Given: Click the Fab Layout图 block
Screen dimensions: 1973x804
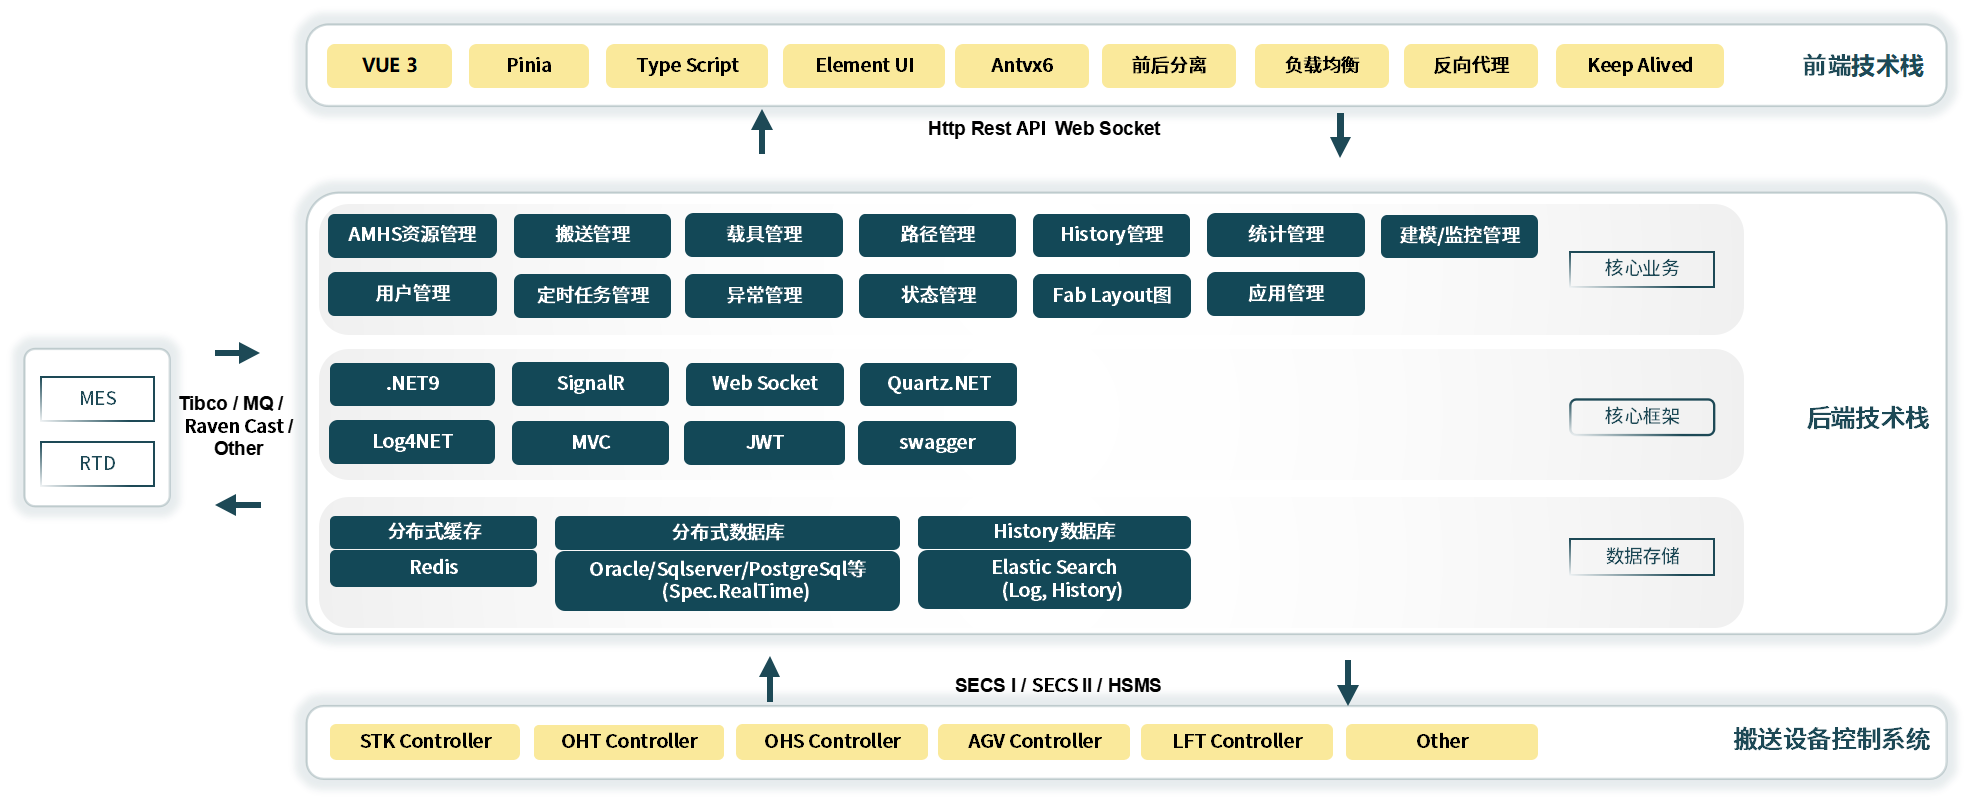Looking at the screenshot, I should coord(1111,296).
